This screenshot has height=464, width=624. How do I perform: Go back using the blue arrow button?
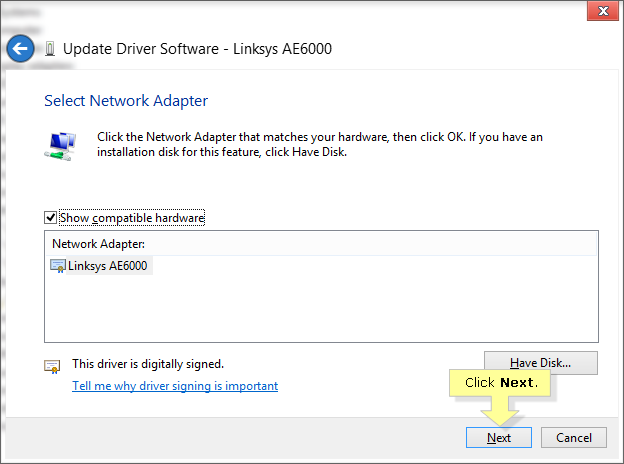tap(20, 49)
